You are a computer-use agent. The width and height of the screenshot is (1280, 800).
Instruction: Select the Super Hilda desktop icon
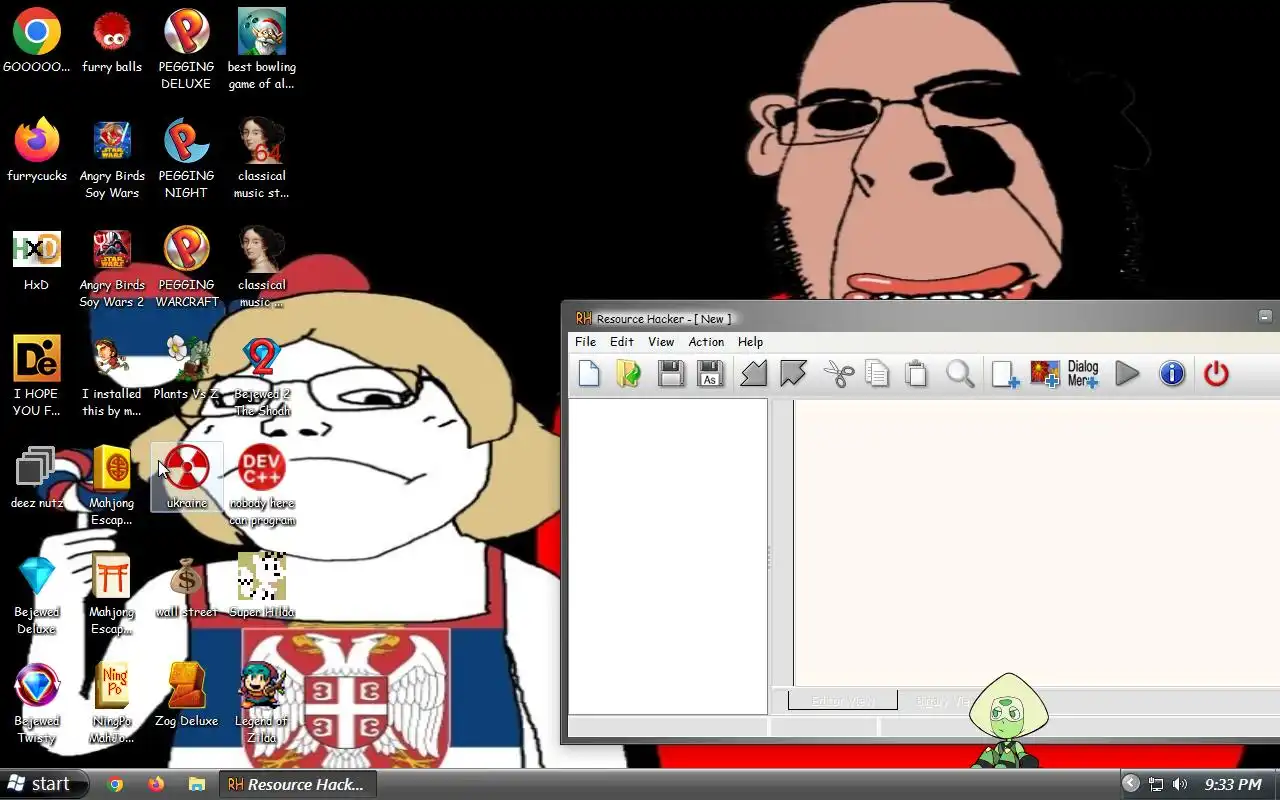pos(262,587)
